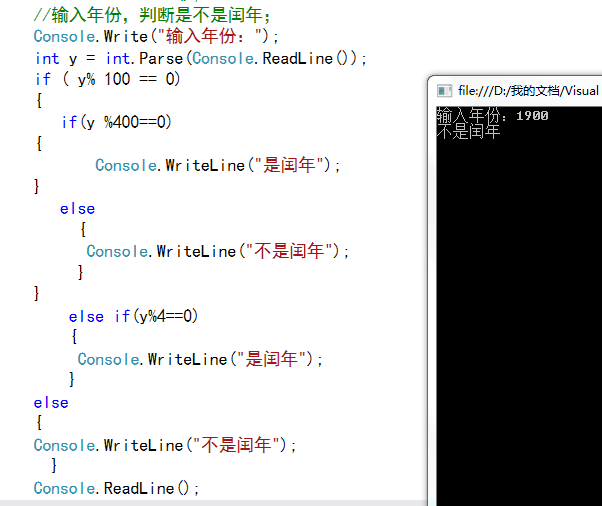602x506 pixels.
Task: Click the console window title bar icon
Action: pos(444,91)
